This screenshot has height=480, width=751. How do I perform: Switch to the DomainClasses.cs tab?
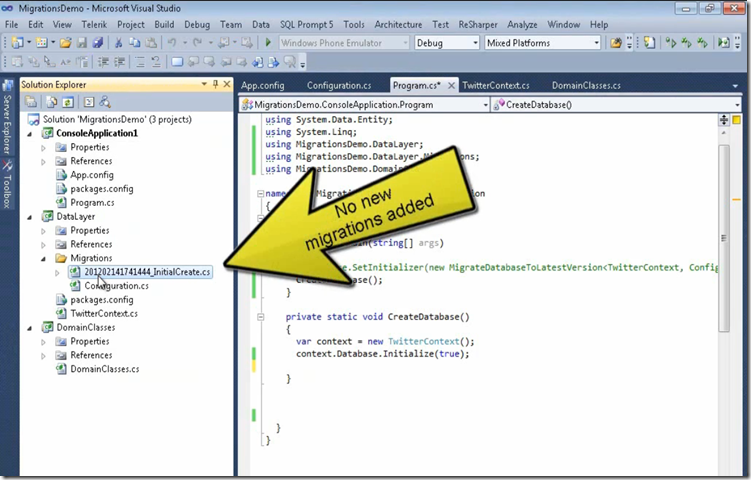click(586, 86)
